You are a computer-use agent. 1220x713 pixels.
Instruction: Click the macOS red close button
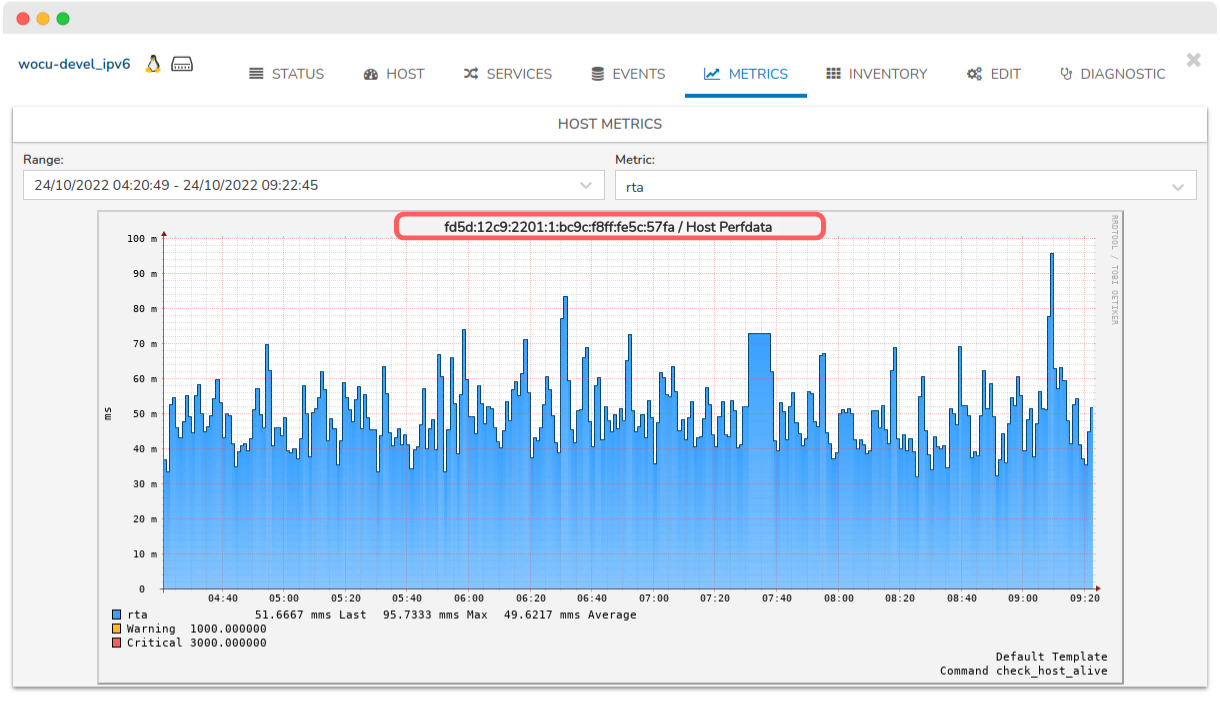tap(23, 19)
